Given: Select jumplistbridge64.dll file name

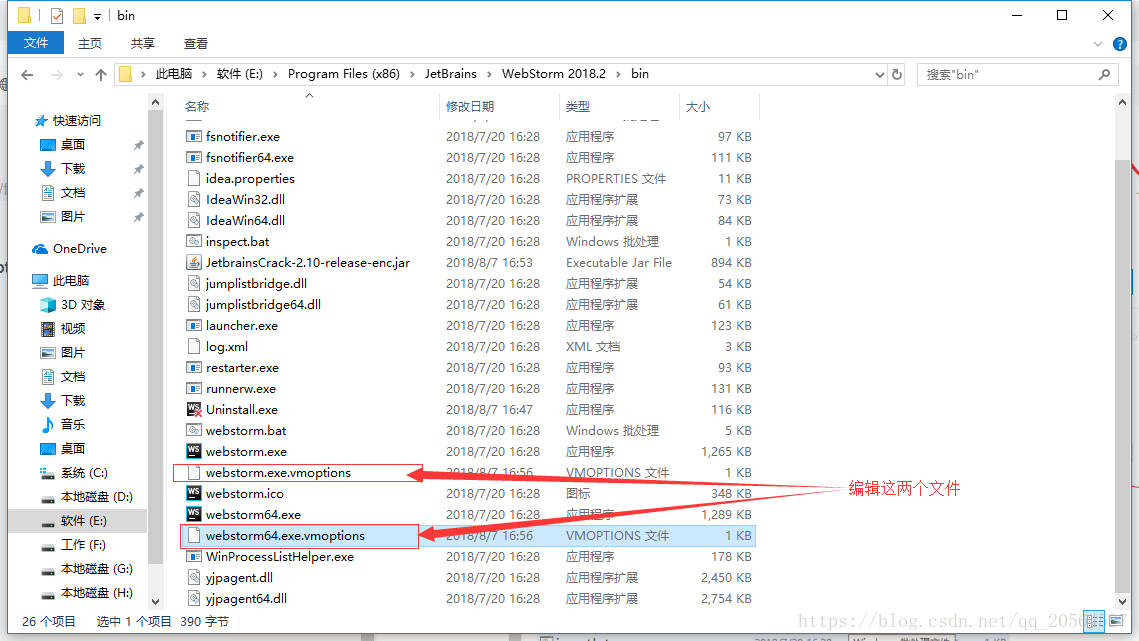Looking at the screenshot, I should (263, 305).
